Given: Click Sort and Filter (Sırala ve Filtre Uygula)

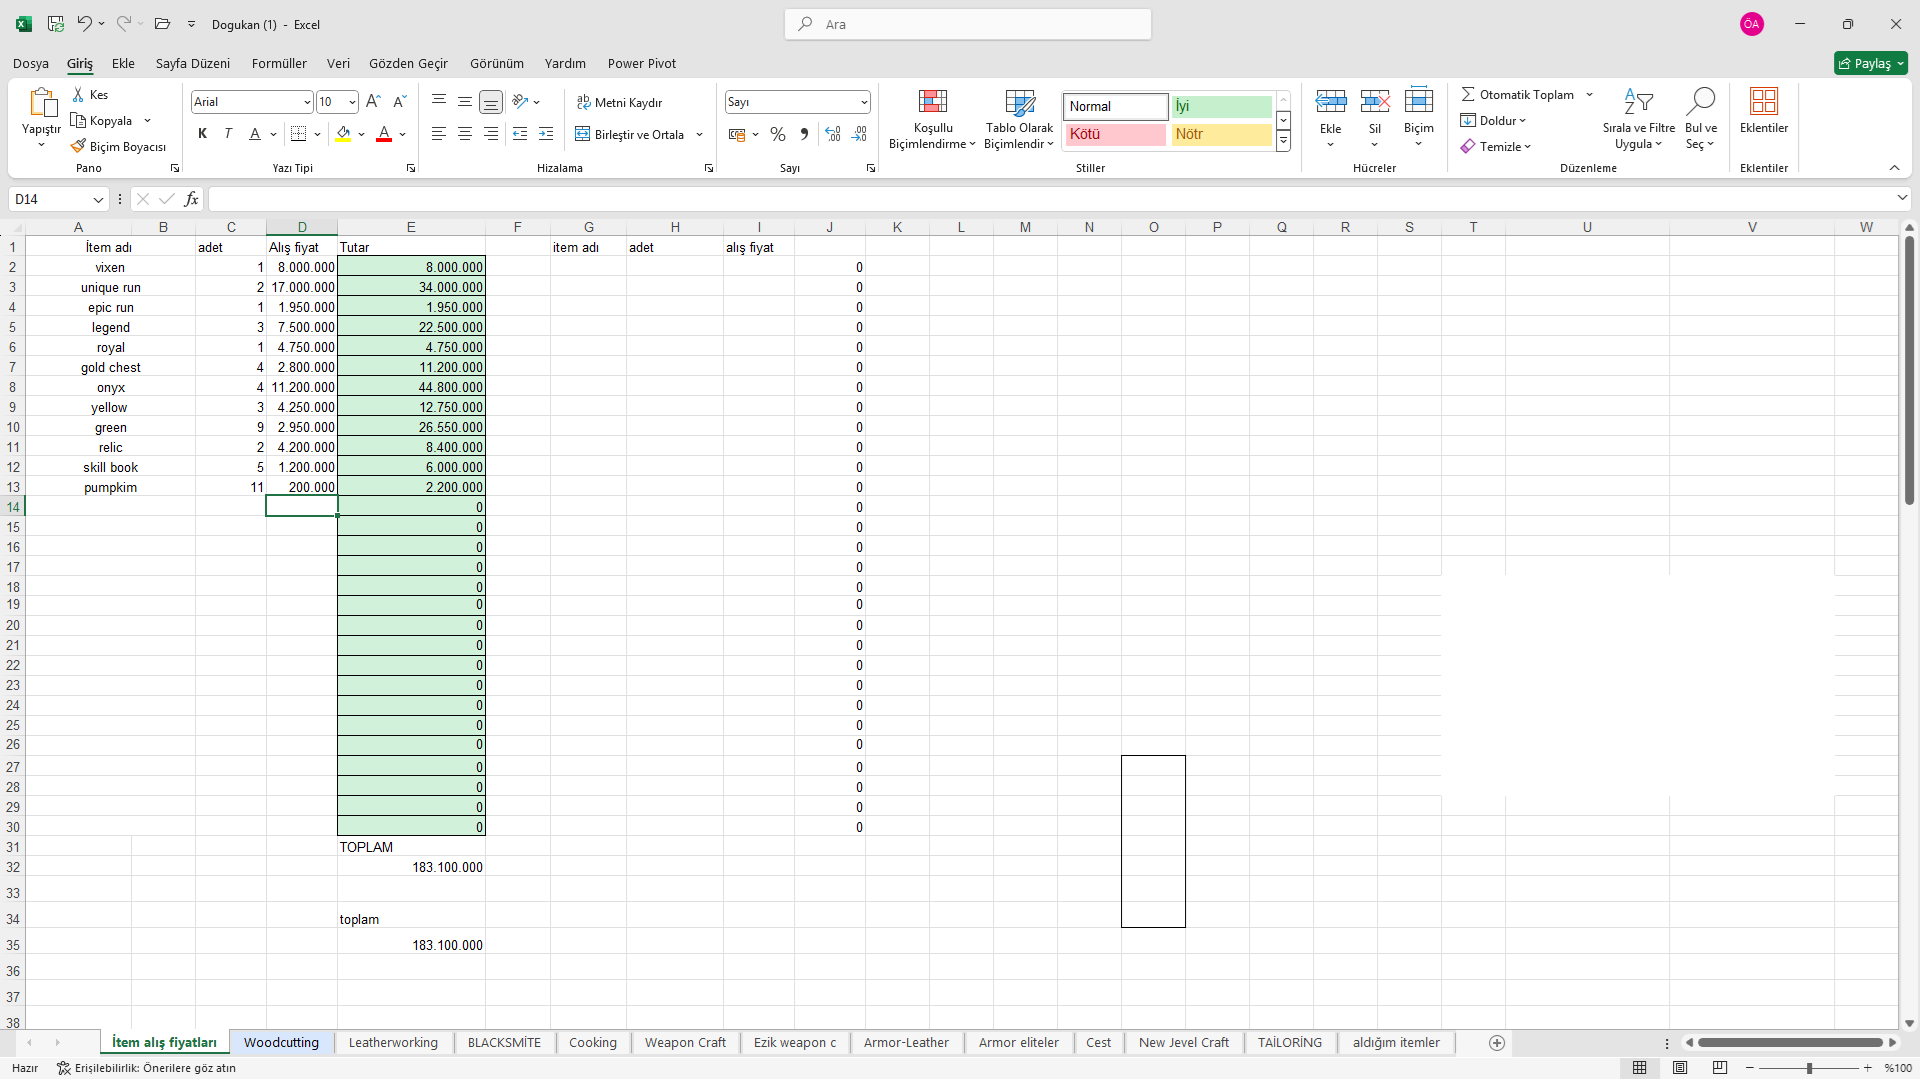Looking at the screenshot, I should coord(1638,118).
